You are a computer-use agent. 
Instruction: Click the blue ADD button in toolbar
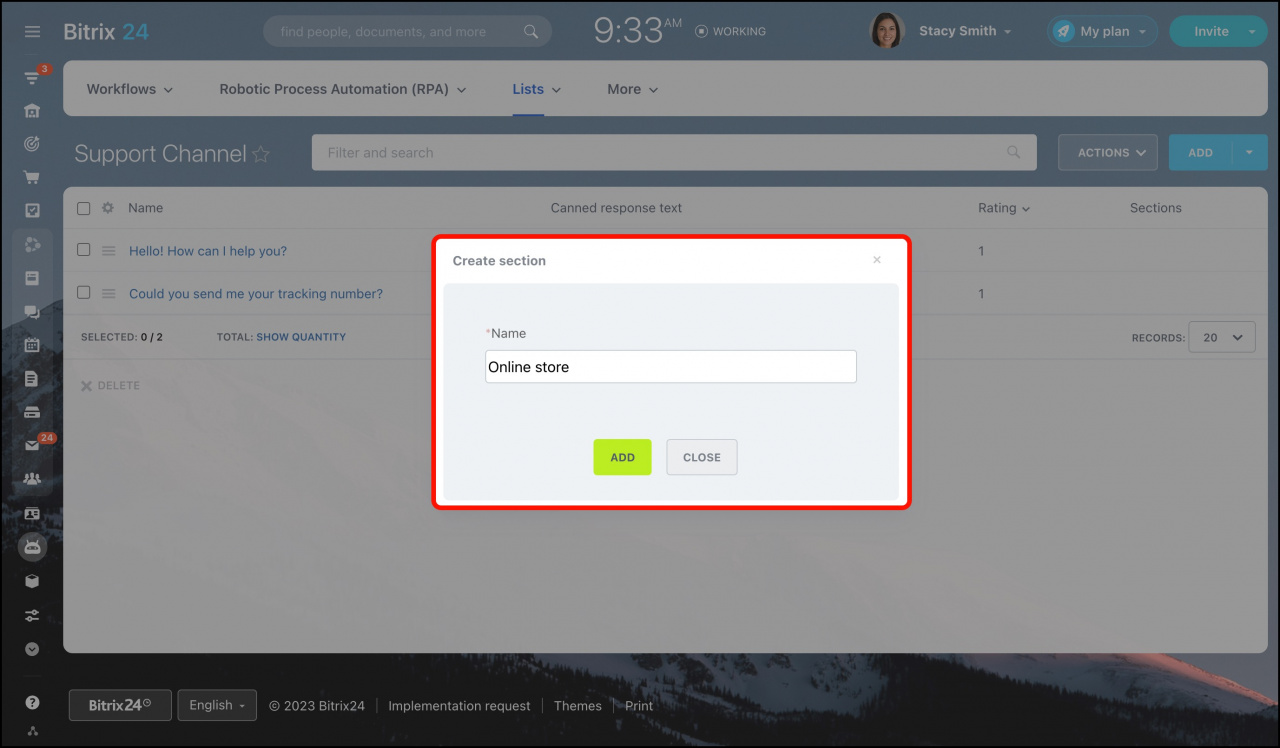click(1201, 153)
